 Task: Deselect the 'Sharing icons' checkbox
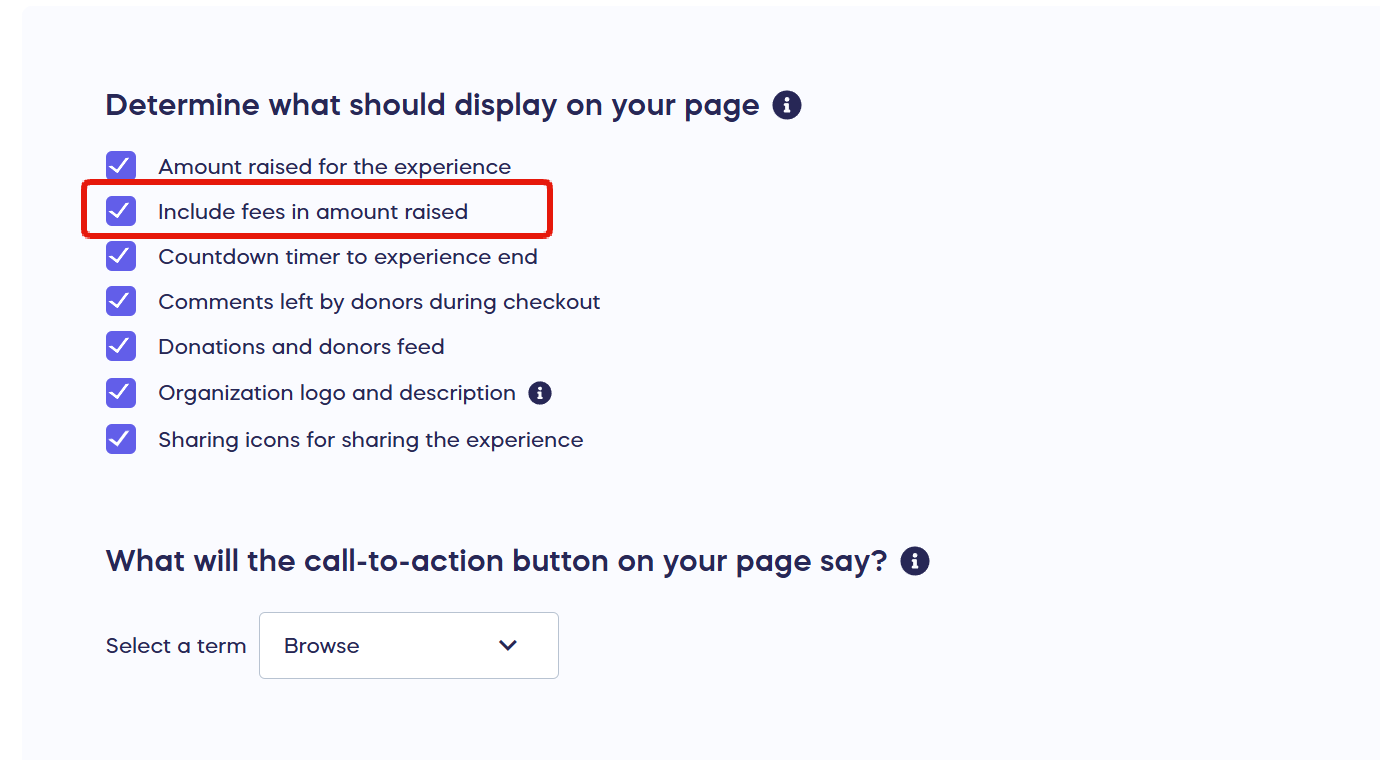click(x=121, y=439)
